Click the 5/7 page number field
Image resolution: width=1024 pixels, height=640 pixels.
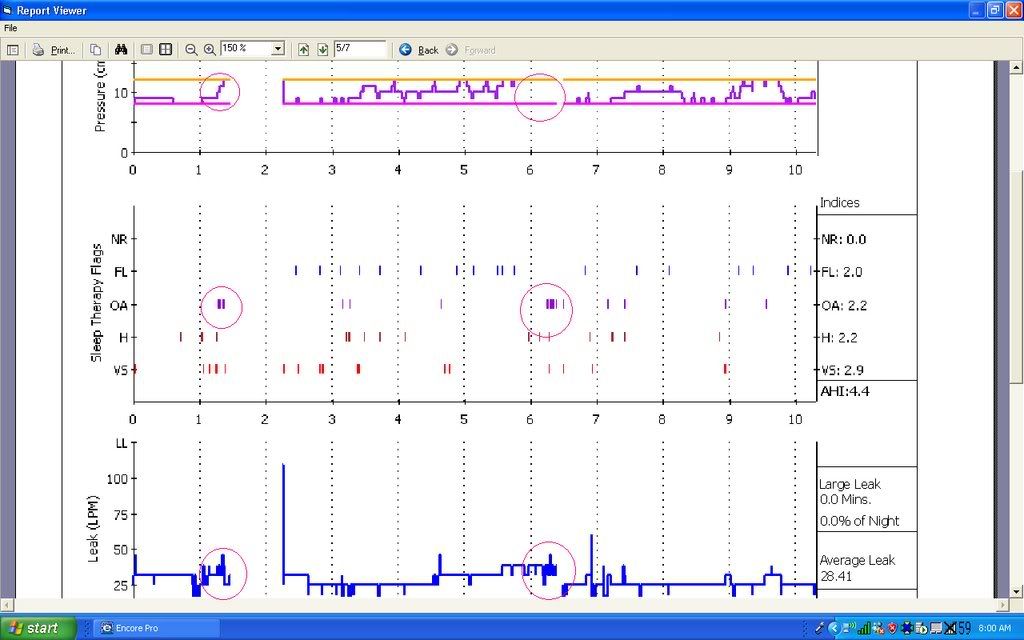coord(360,48)
